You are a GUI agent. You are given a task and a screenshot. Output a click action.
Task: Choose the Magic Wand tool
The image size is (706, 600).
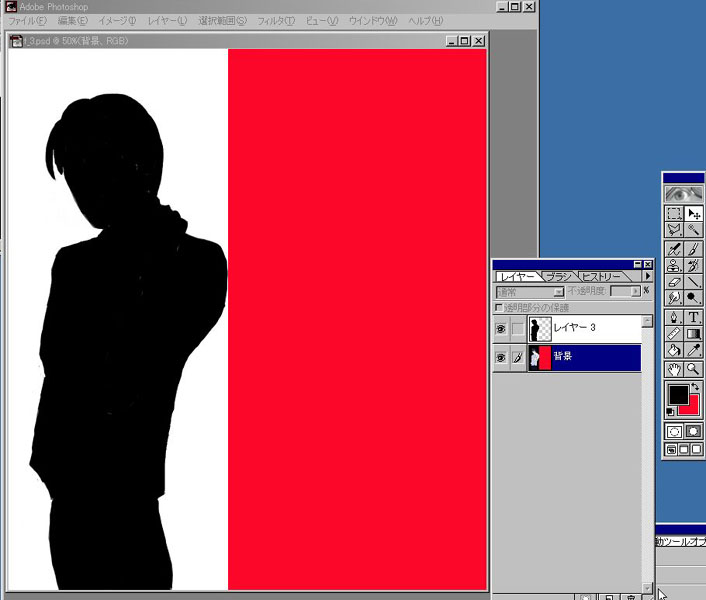[694, 230]
